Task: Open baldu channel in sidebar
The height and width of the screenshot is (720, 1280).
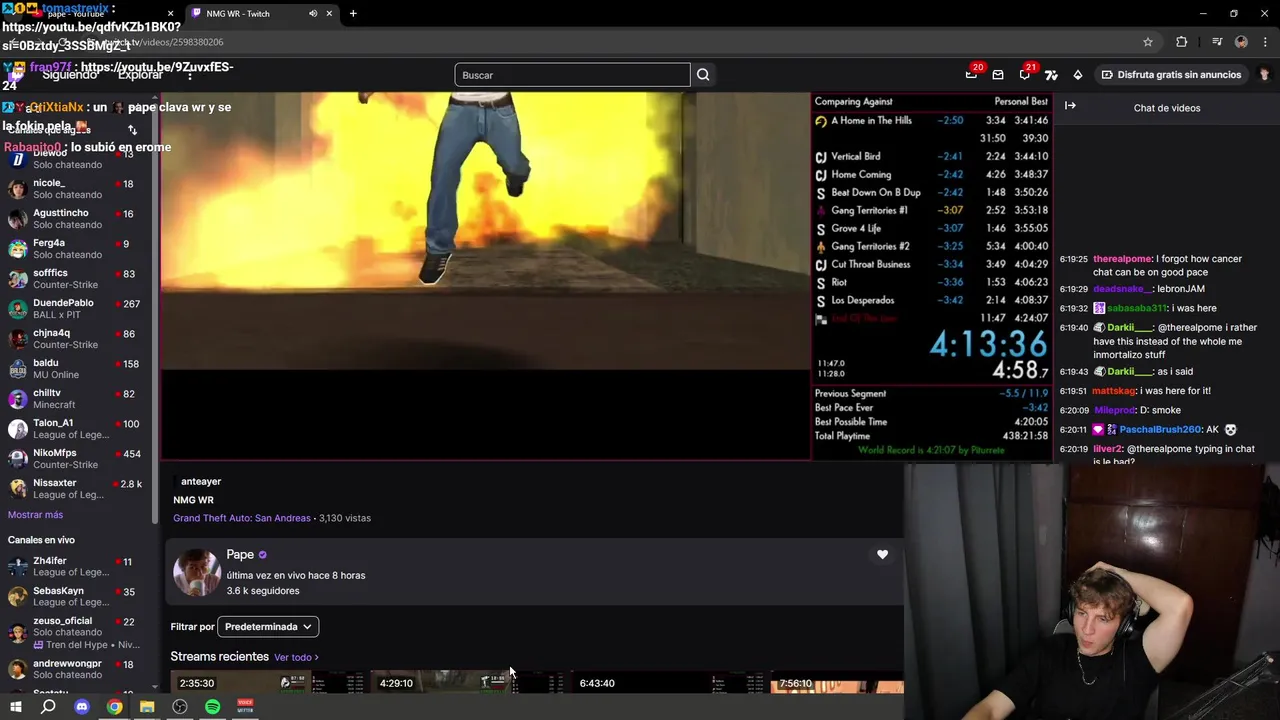Action: tap(78, 369)
